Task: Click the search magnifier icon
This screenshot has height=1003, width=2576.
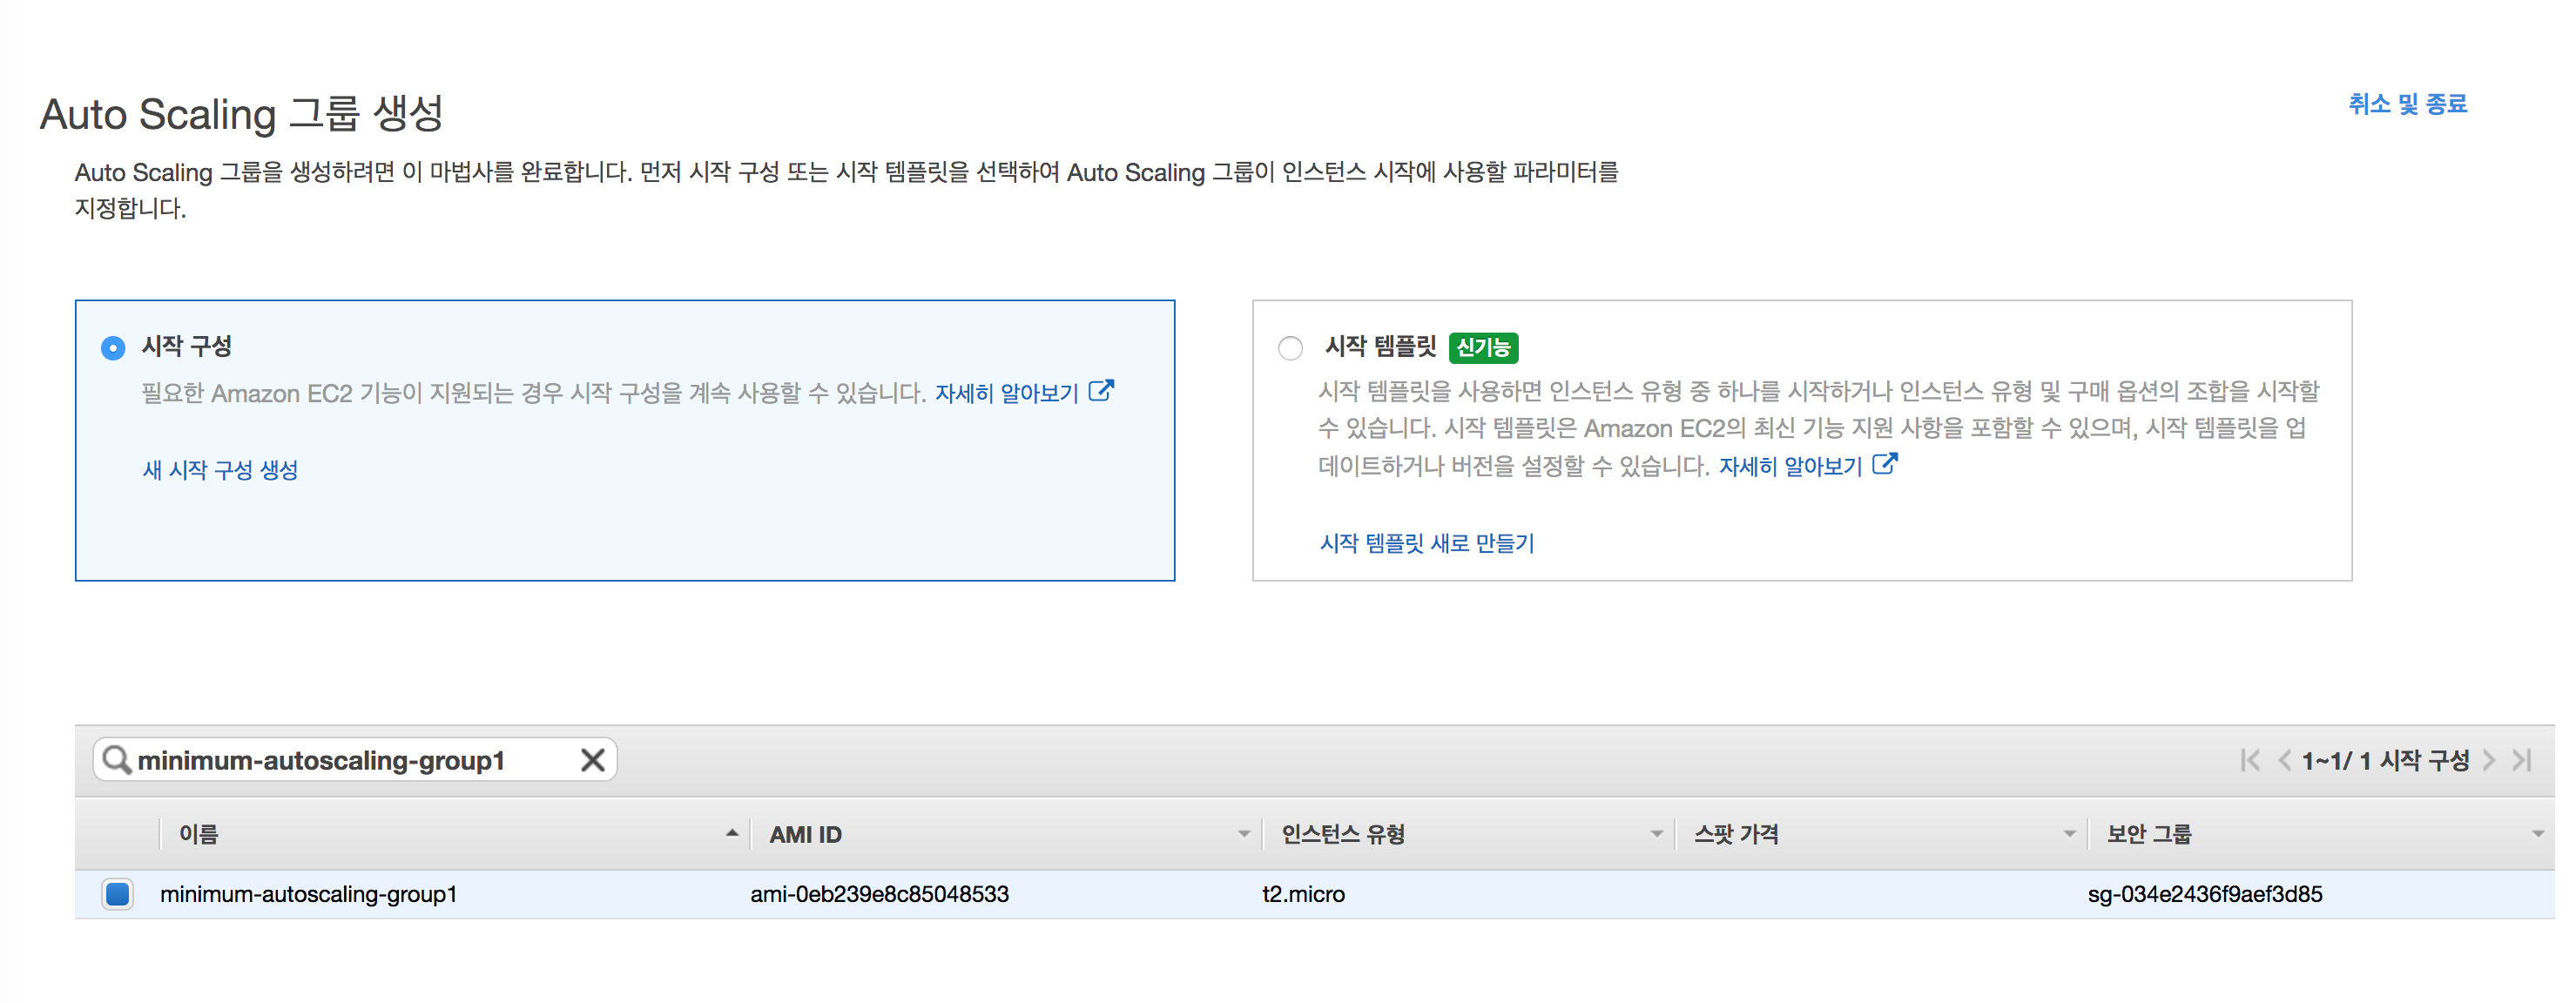Action: (117, 760)
